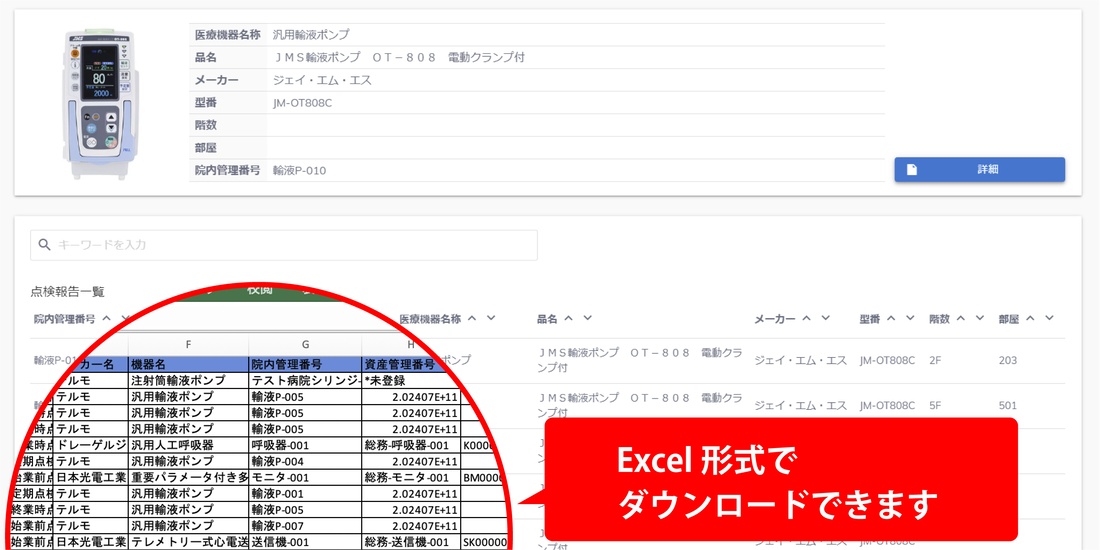Select the 501 room cell
This screenshot has width=1100, height=550.
tap(1007, 405)
